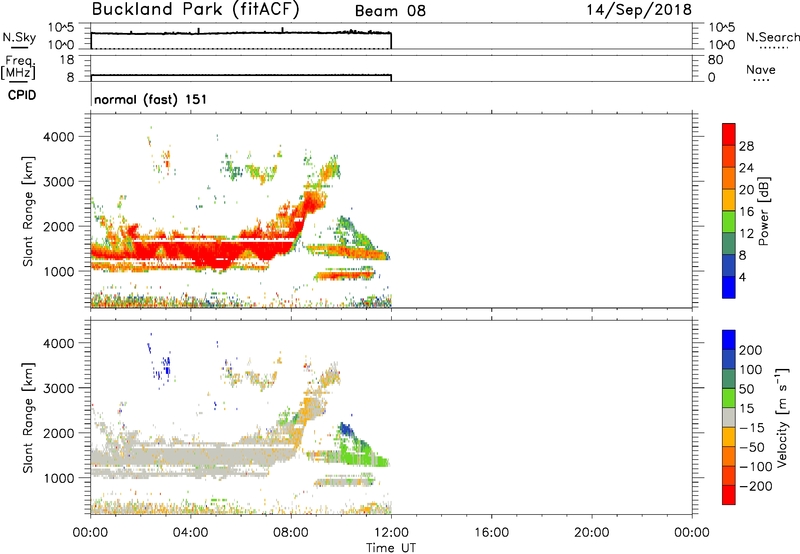
Task: Pick the red top of power colorbar
Action: pos(729,134)
